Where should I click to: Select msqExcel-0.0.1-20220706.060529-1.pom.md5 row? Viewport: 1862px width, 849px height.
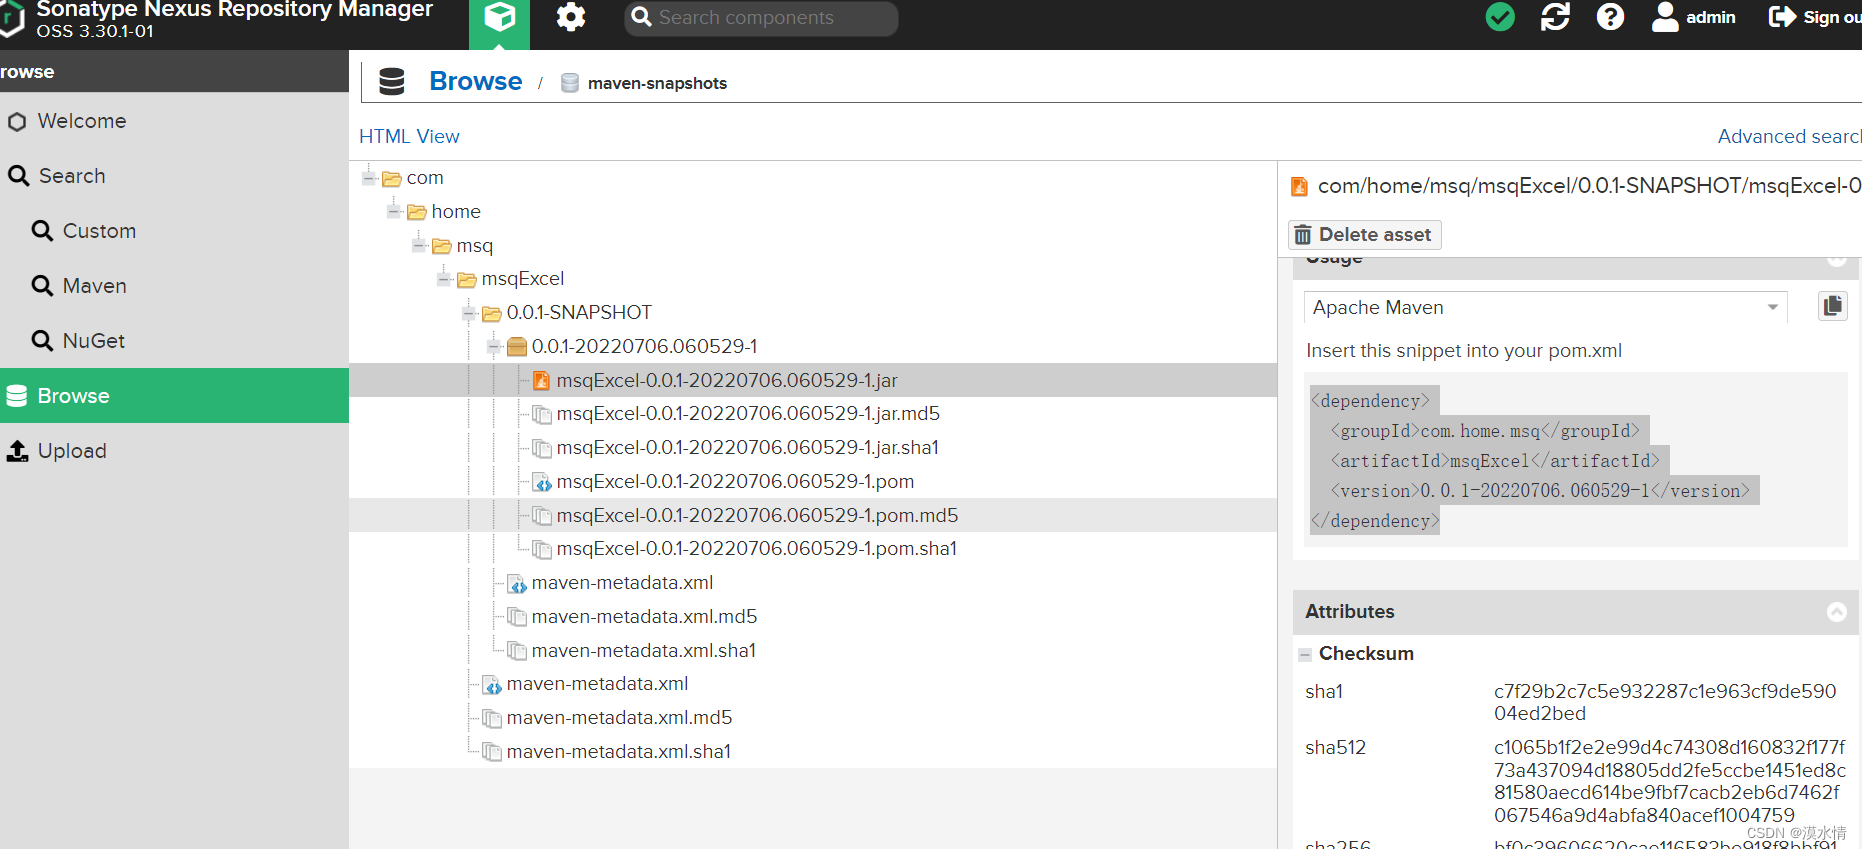pos(813,515)
